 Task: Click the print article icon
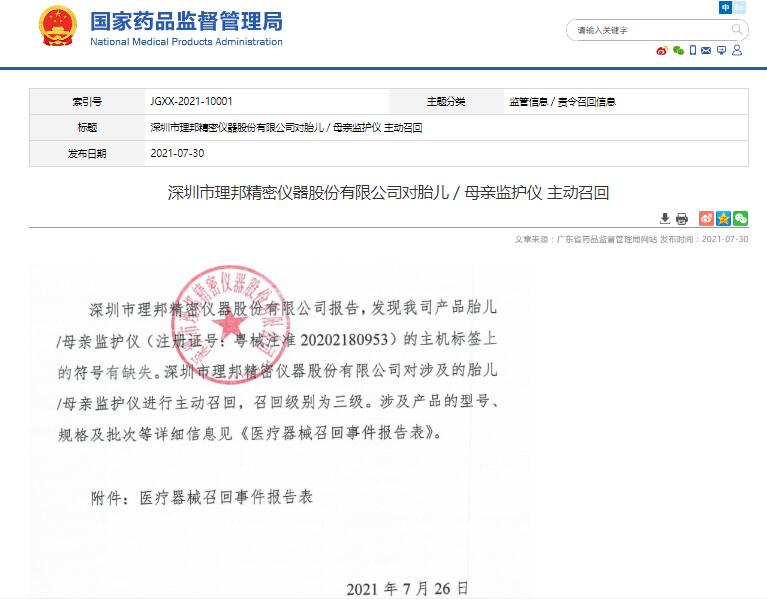pos(682,219)
